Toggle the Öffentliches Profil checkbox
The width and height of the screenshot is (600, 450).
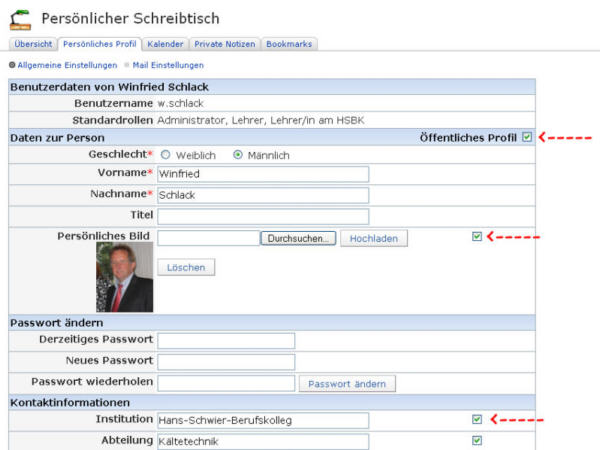[x=527, y=137]
